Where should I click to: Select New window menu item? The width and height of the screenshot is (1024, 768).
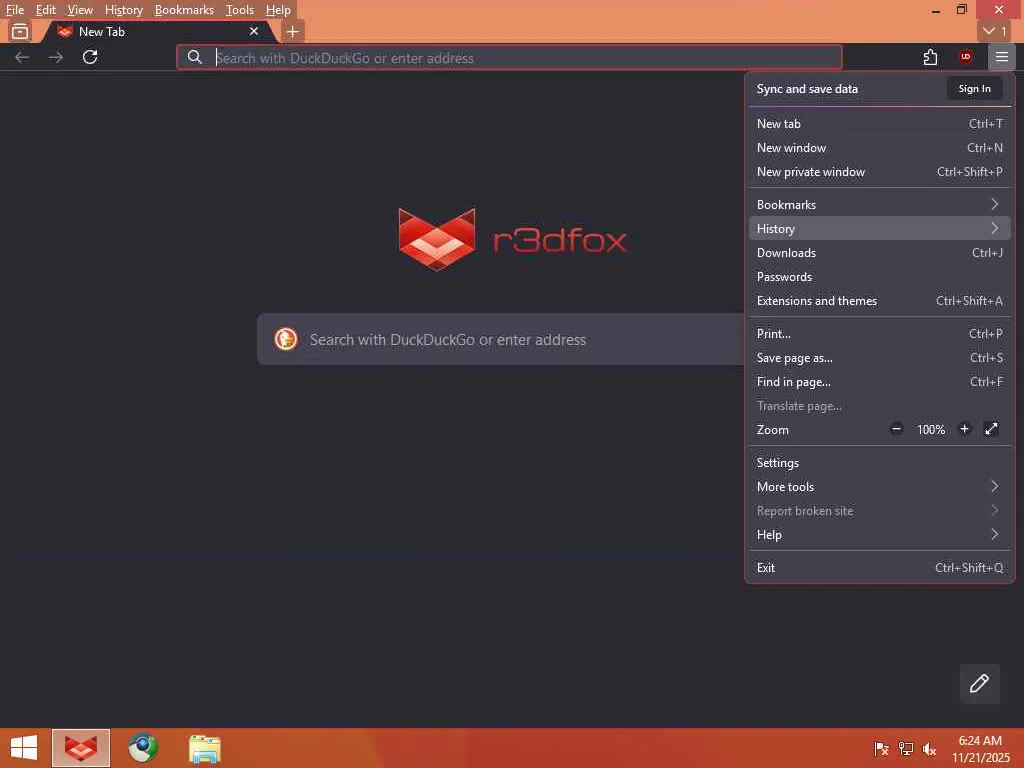[x=879, y=148]
